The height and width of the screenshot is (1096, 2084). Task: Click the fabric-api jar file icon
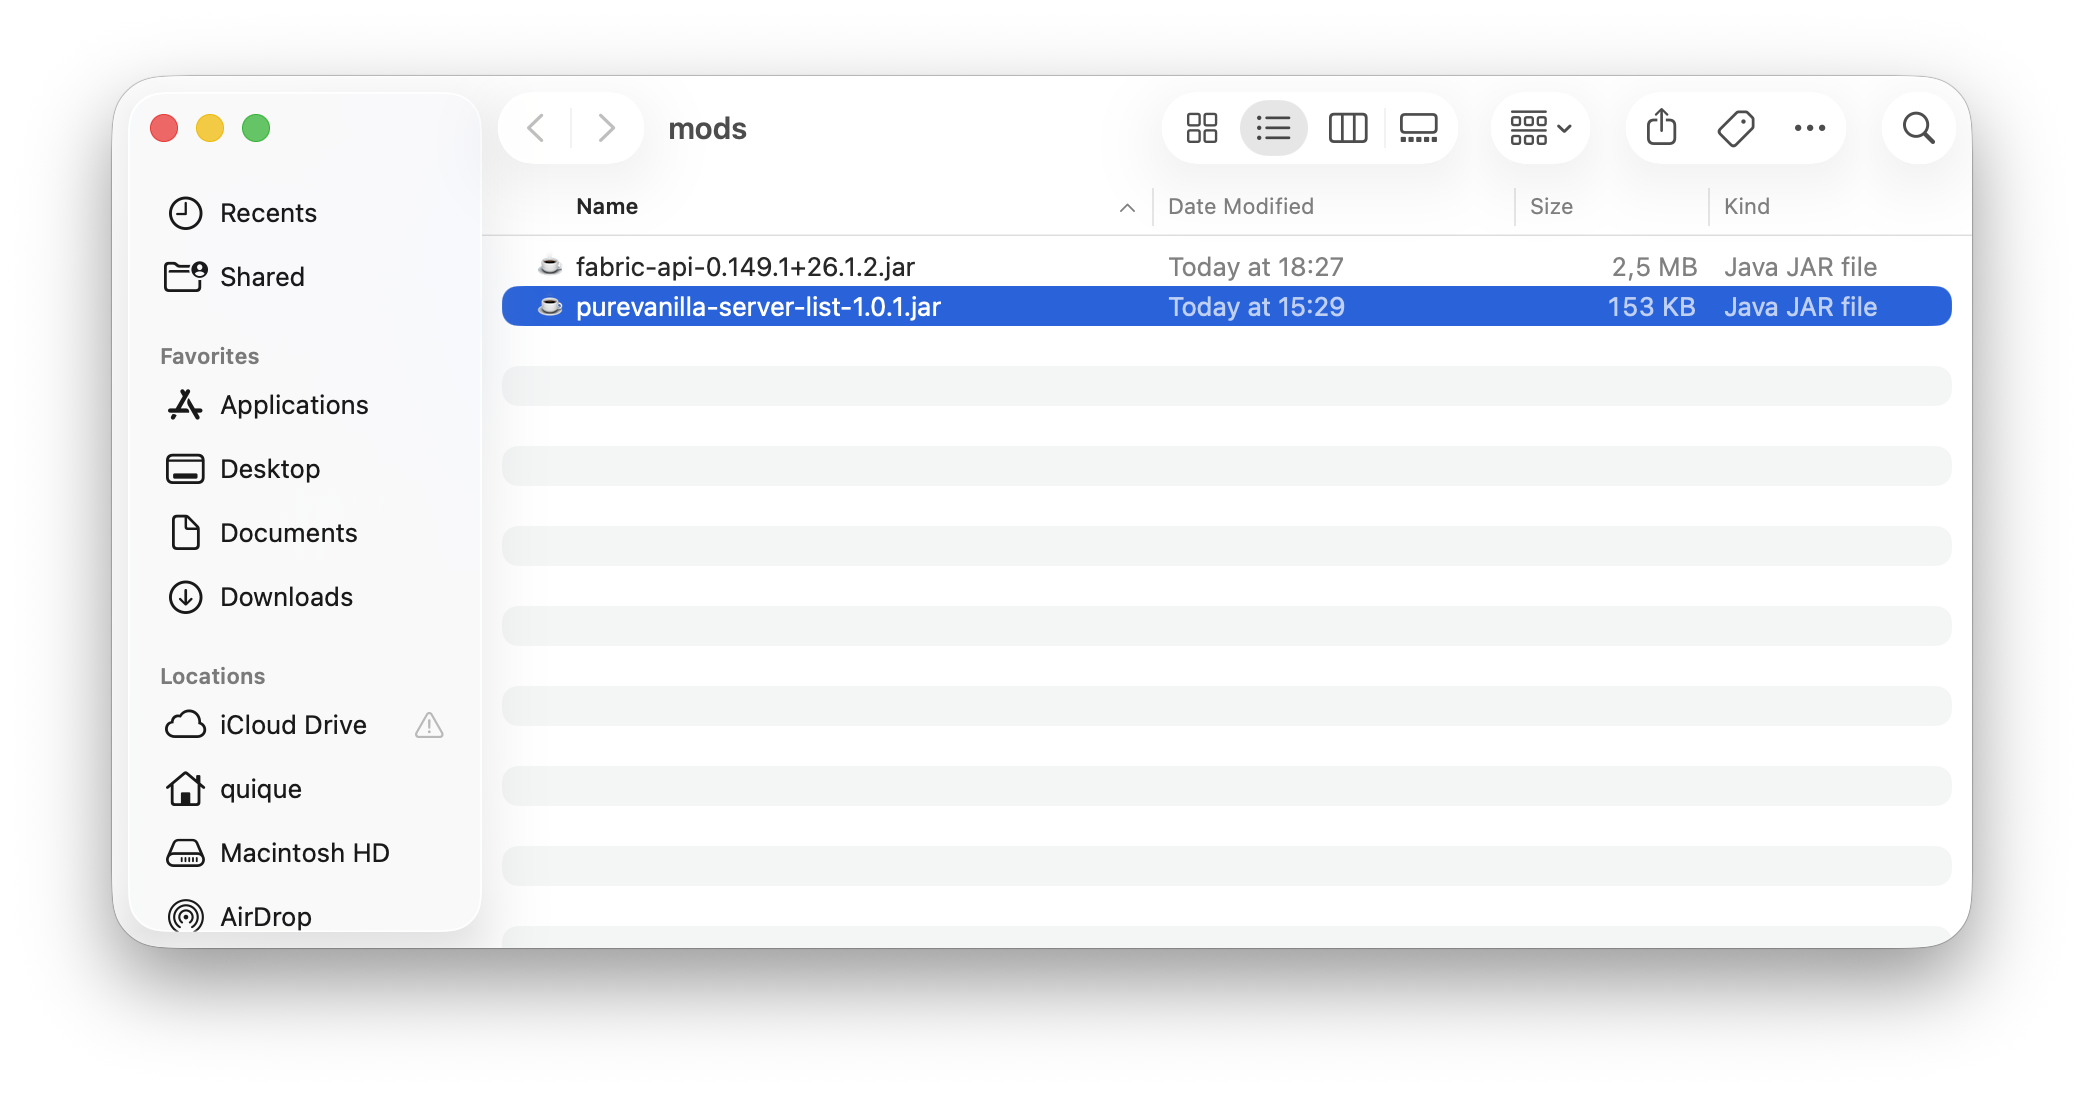click(550, 266)
